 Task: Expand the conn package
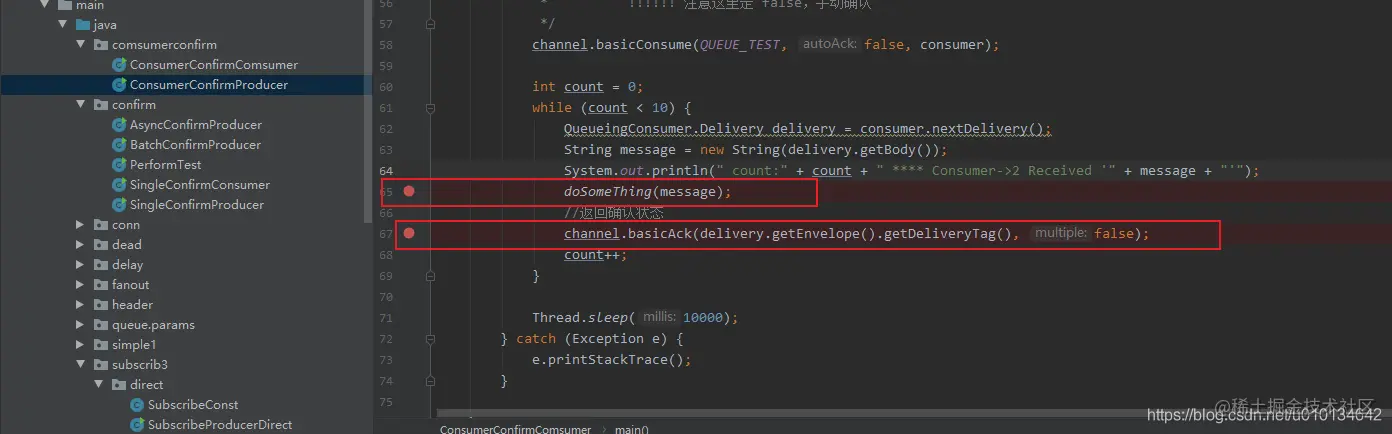click(x=81, y=225)
